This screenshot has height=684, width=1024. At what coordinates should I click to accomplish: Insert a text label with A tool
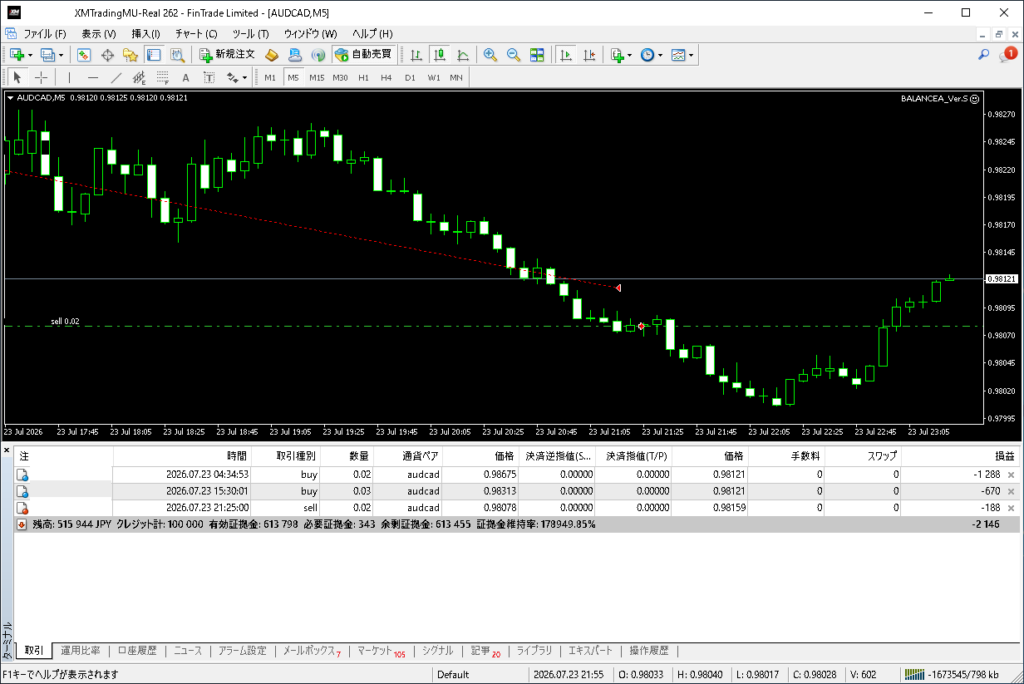point(185,78)
